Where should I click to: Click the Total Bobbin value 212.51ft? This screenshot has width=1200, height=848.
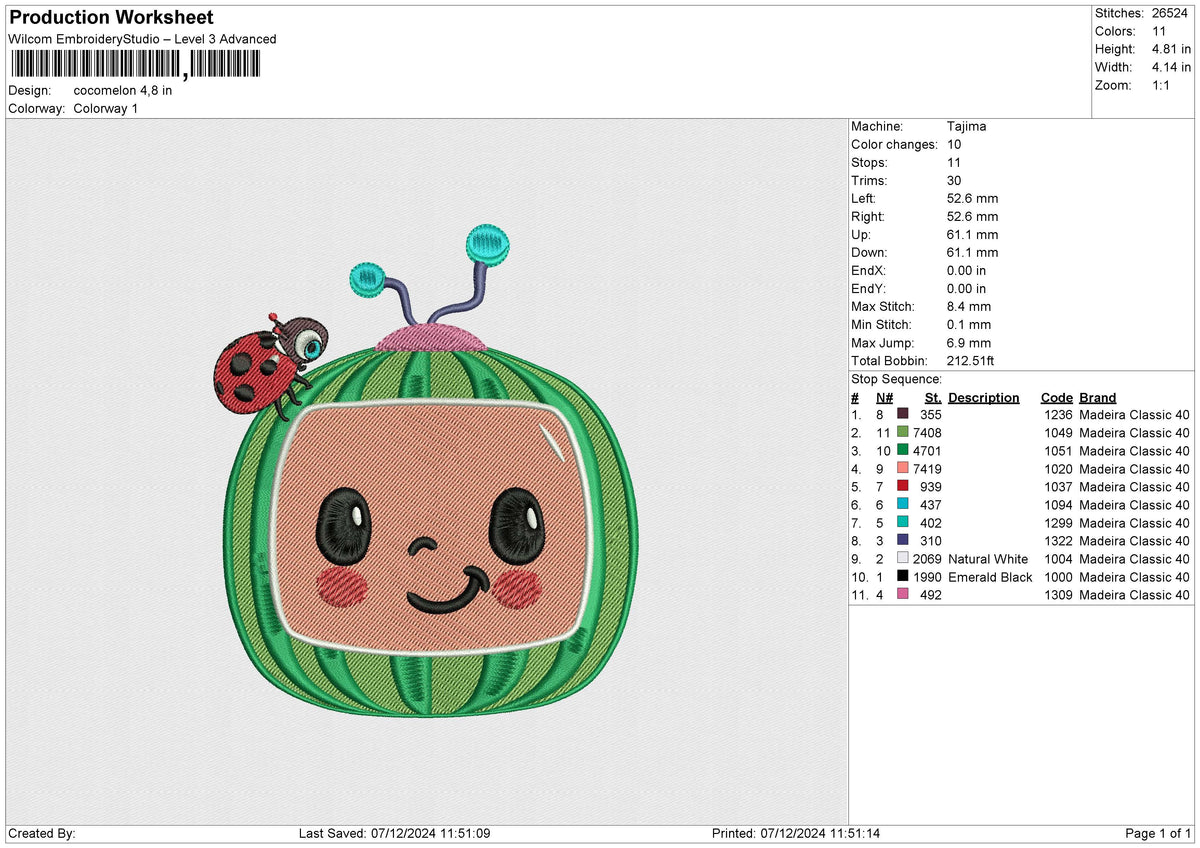pos(970,360)
